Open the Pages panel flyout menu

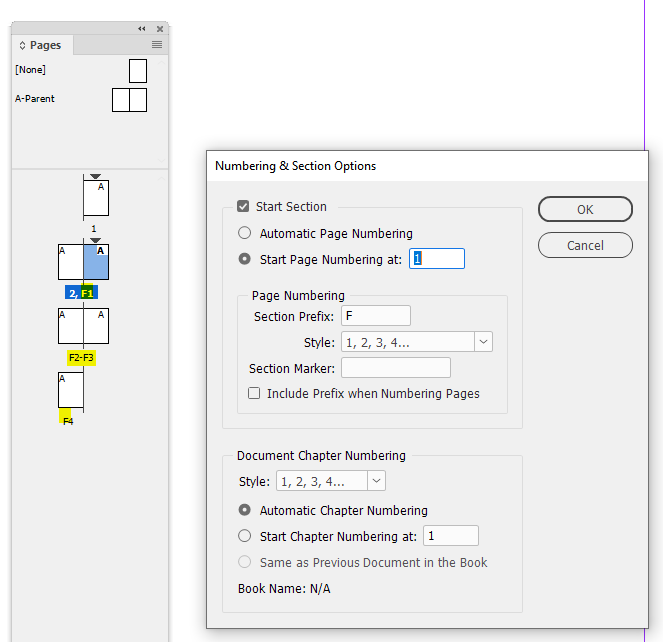coord(157,45)
